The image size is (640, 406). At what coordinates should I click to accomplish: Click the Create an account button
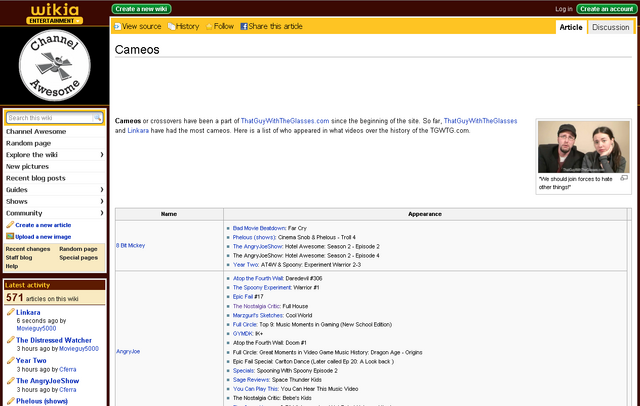coord(607,9)
